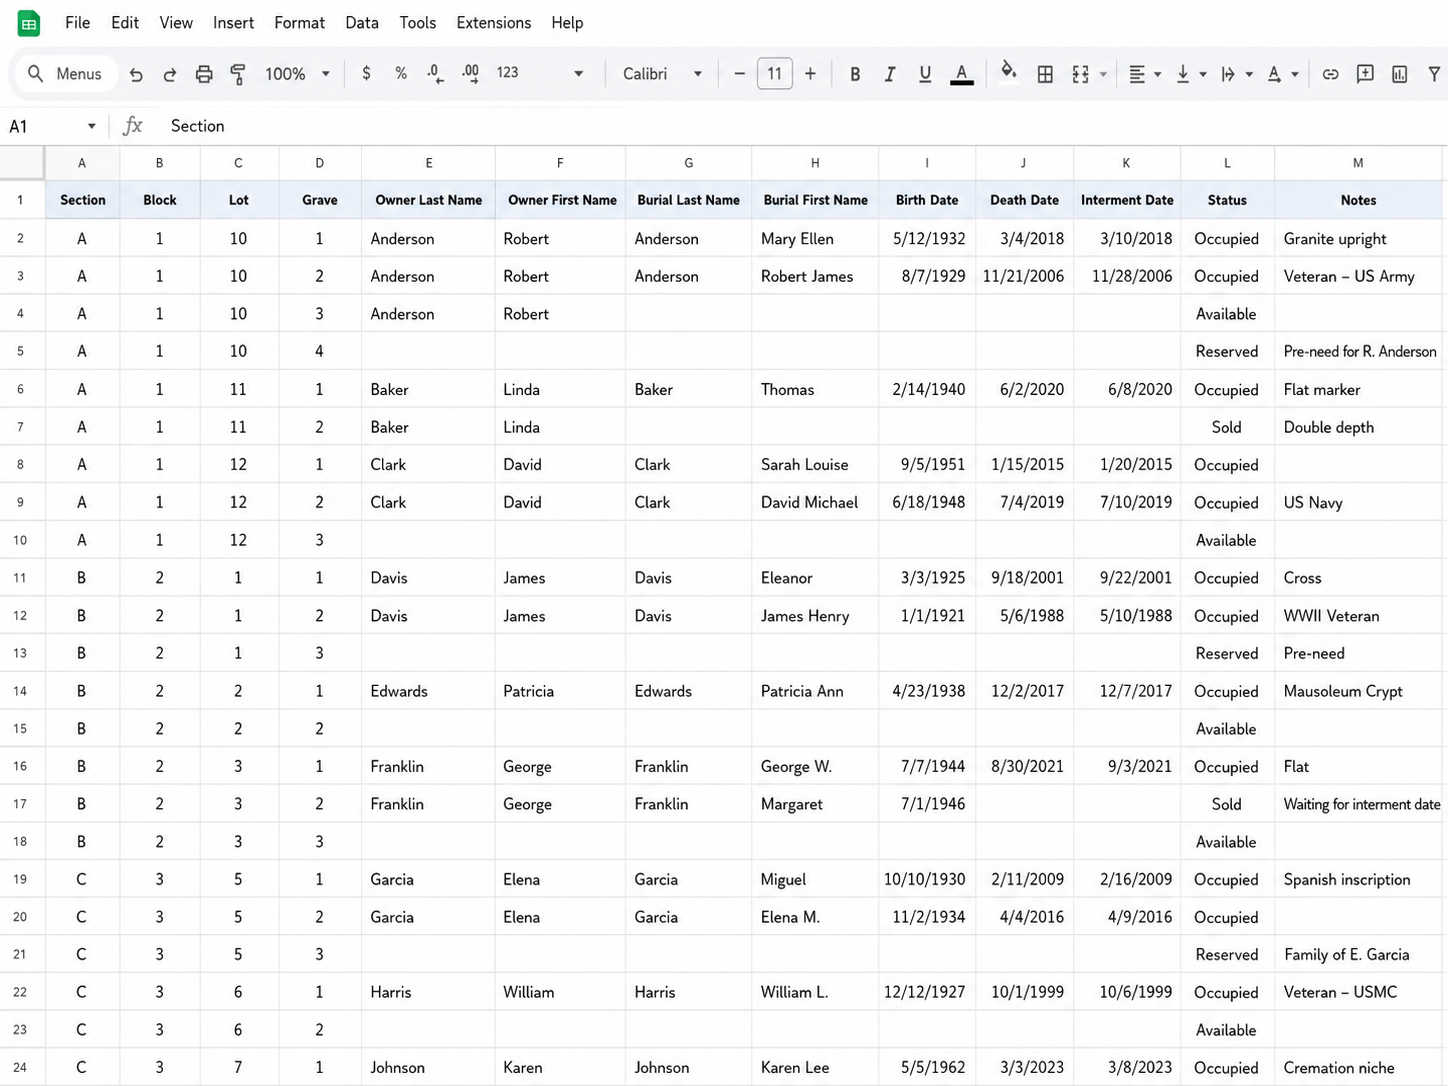Open the Format menu

[x=299, y=22]
